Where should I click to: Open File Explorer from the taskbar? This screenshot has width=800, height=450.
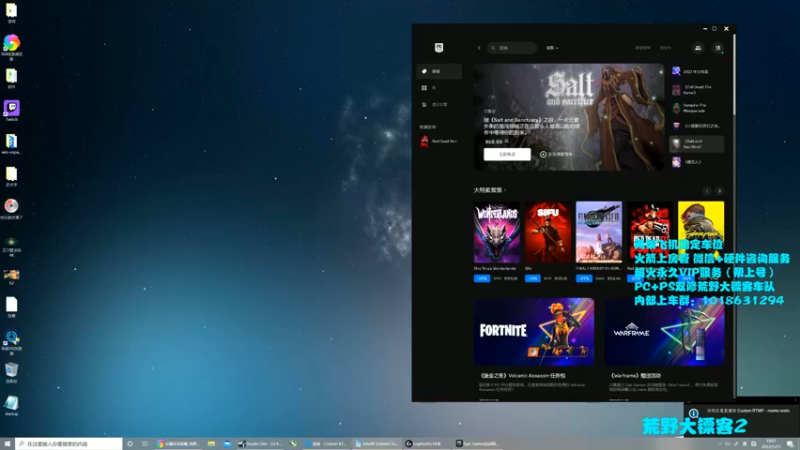click(211, 444)
